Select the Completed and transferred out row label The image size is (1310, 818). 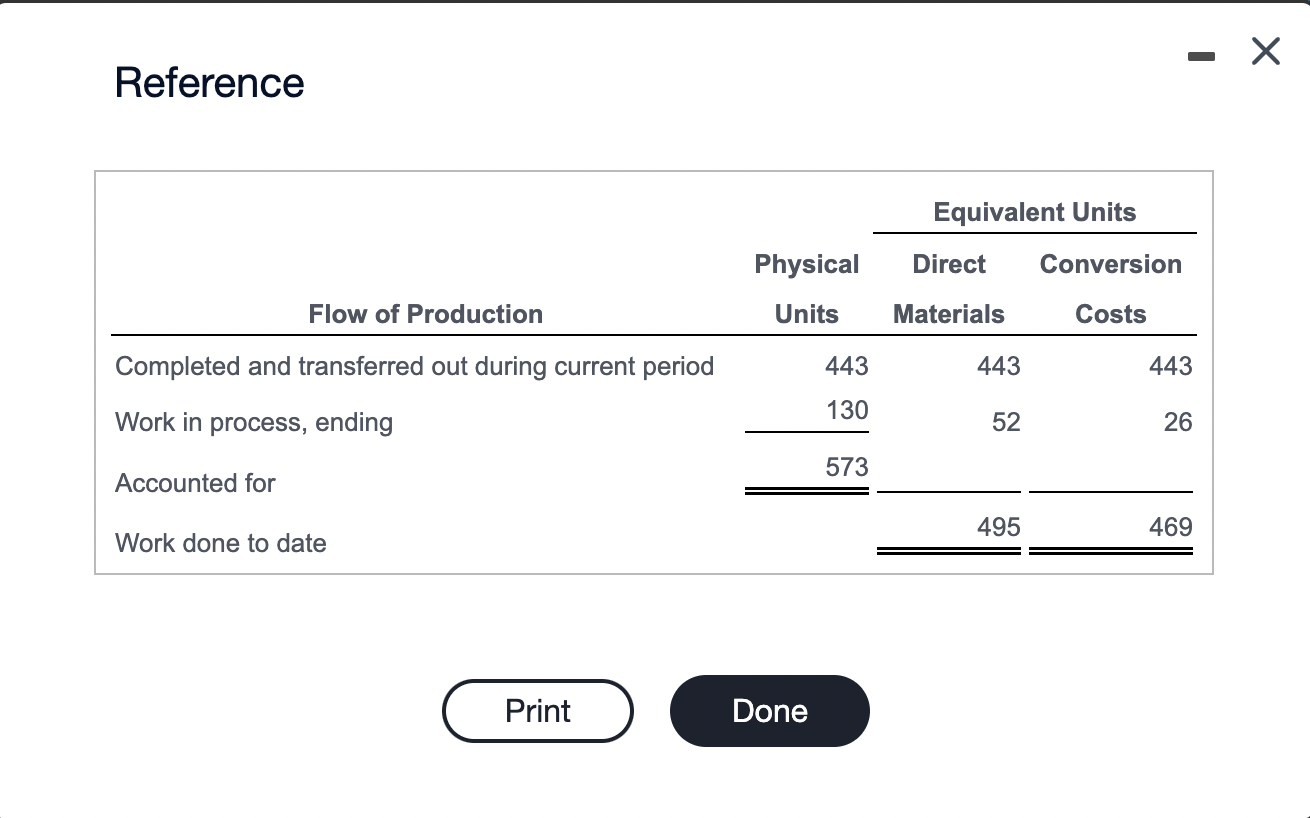click(414, 366)
